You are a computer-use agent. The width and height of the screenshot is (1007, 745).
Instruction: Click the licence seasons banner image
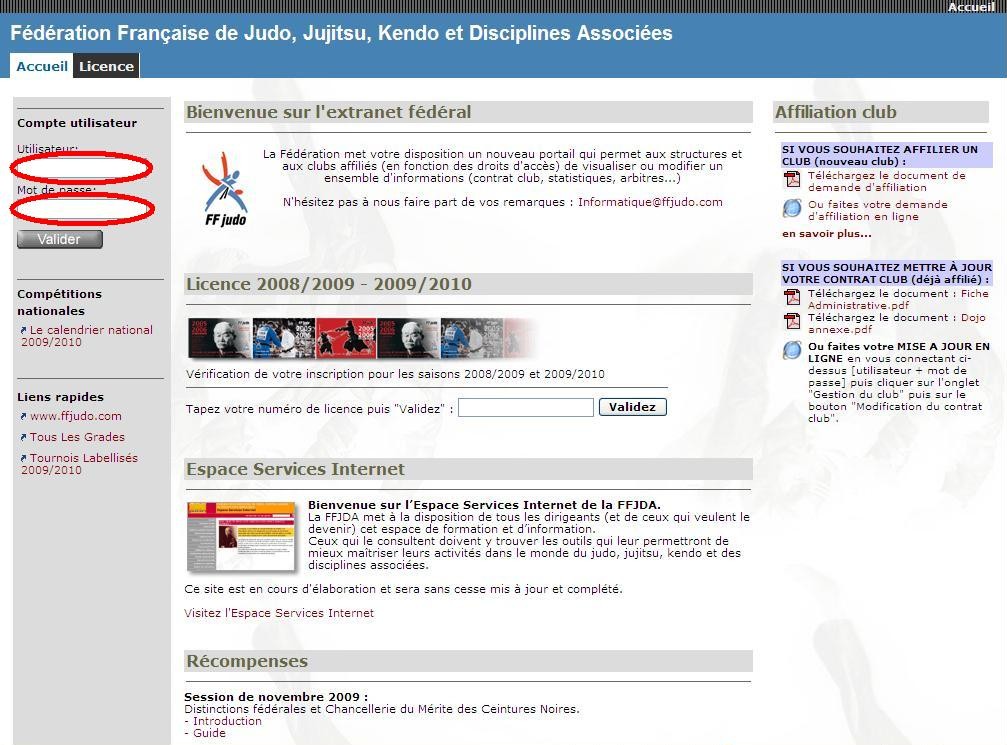(x=362, y=338)
